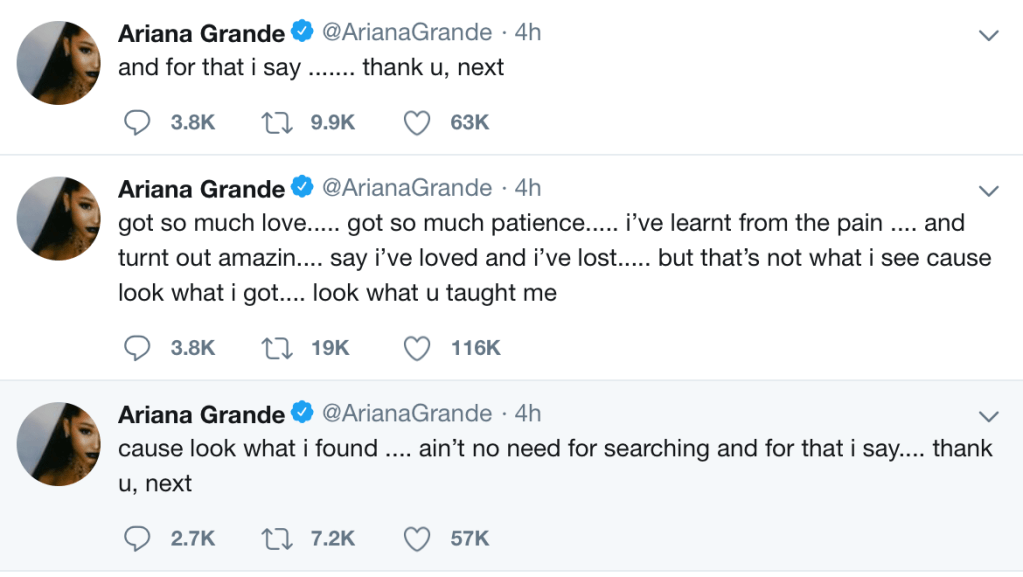Open the @ArianaGrande handle on the second tweet
Screen dimensions: 1023x577
point(406,188)
